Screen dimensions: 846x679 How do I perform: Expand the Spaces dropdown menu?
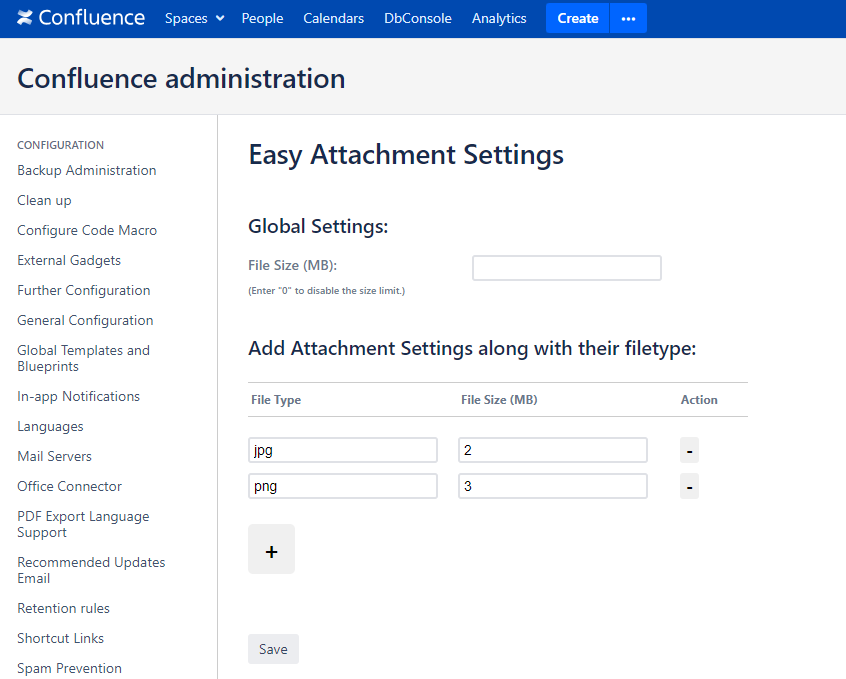tap(194, 18)
